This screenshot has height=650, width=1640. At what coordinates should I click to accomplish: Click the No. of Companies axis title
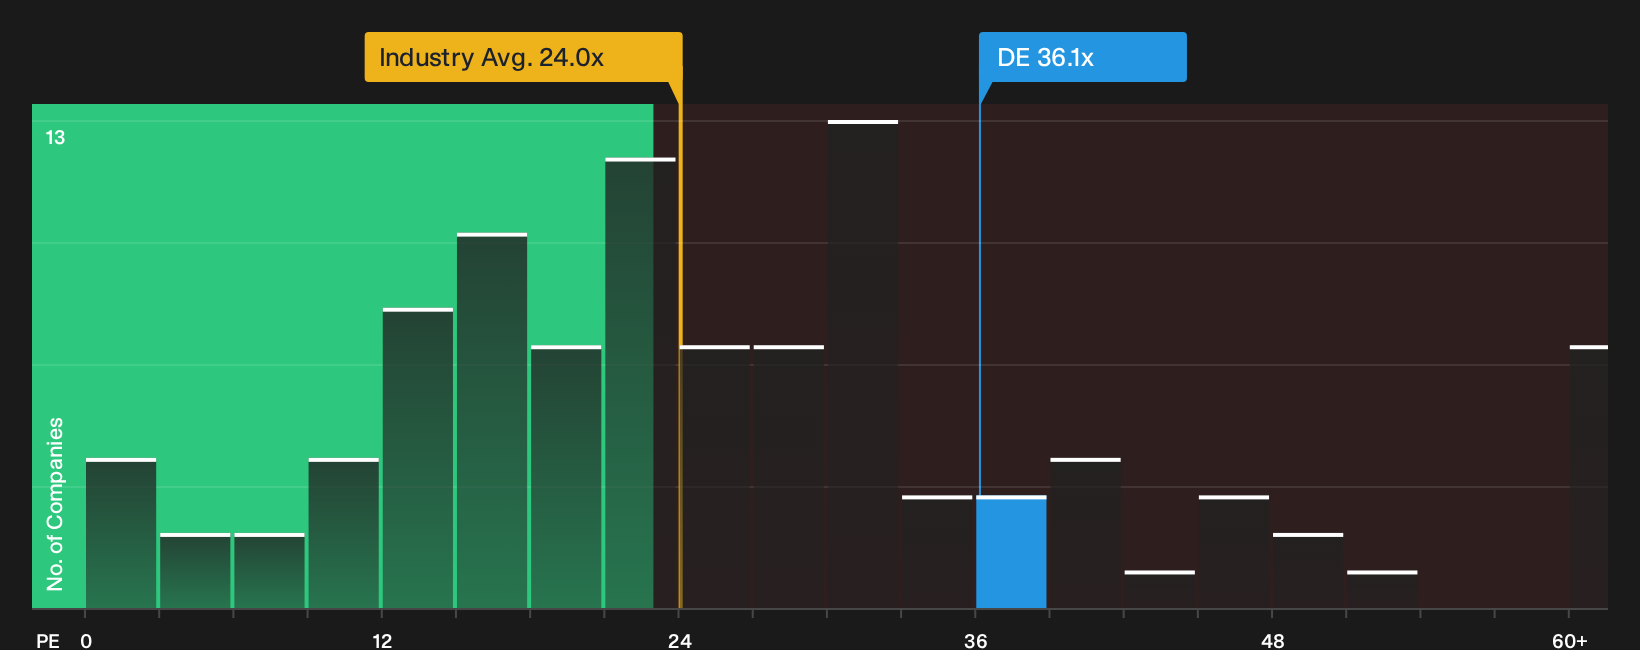pos(55,503)
